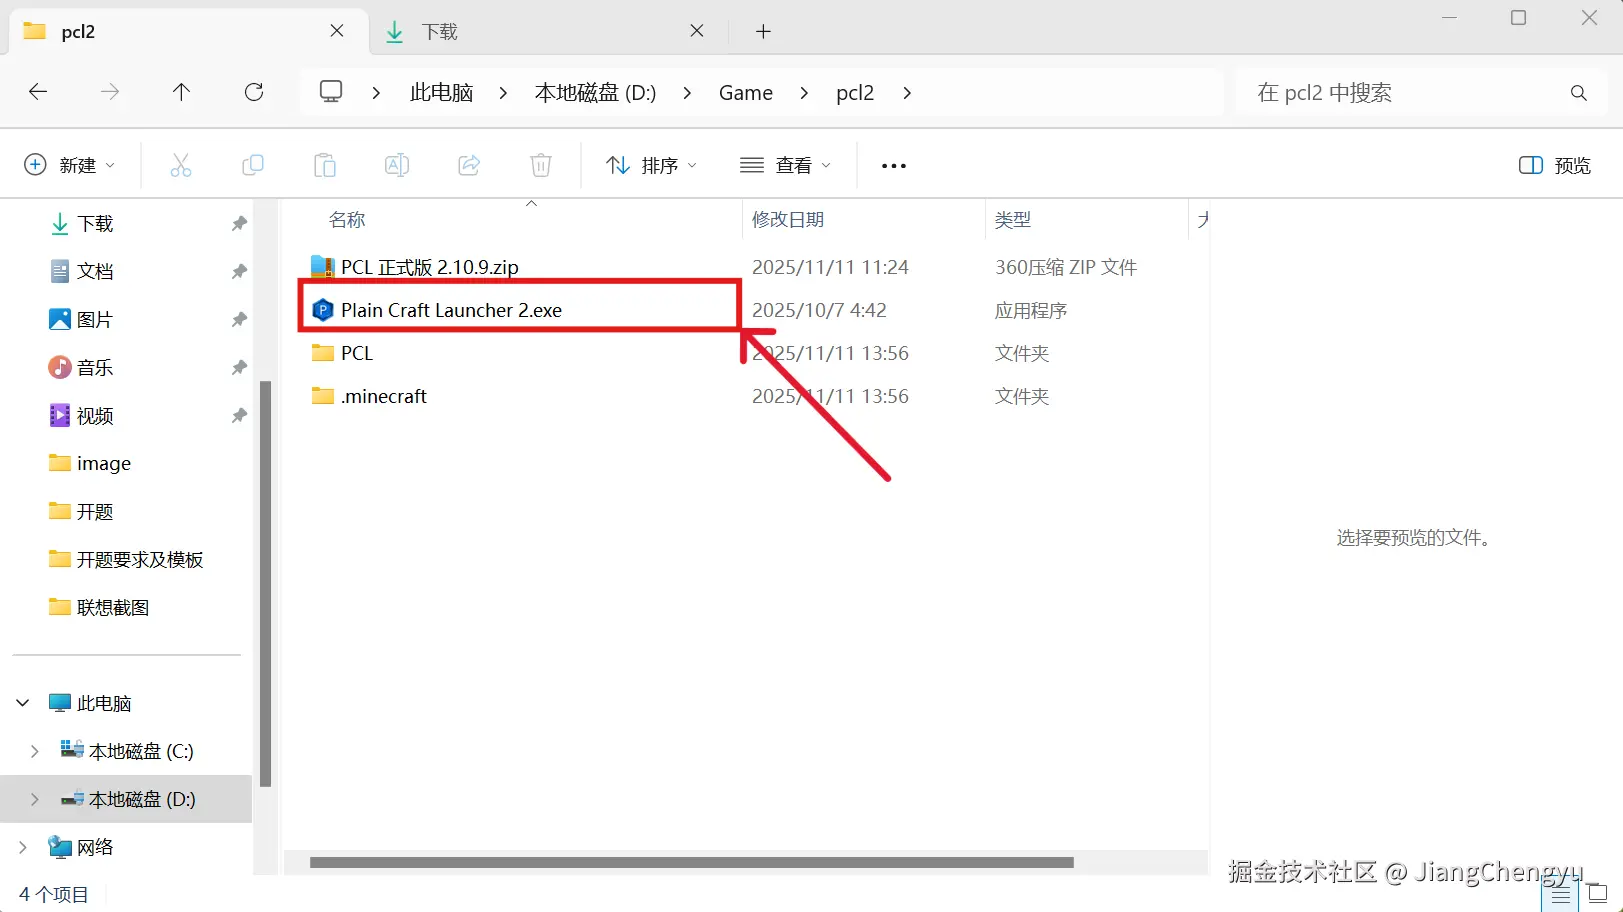
Task: Open the 查看 view dropdown
Action: coord(786,165)
